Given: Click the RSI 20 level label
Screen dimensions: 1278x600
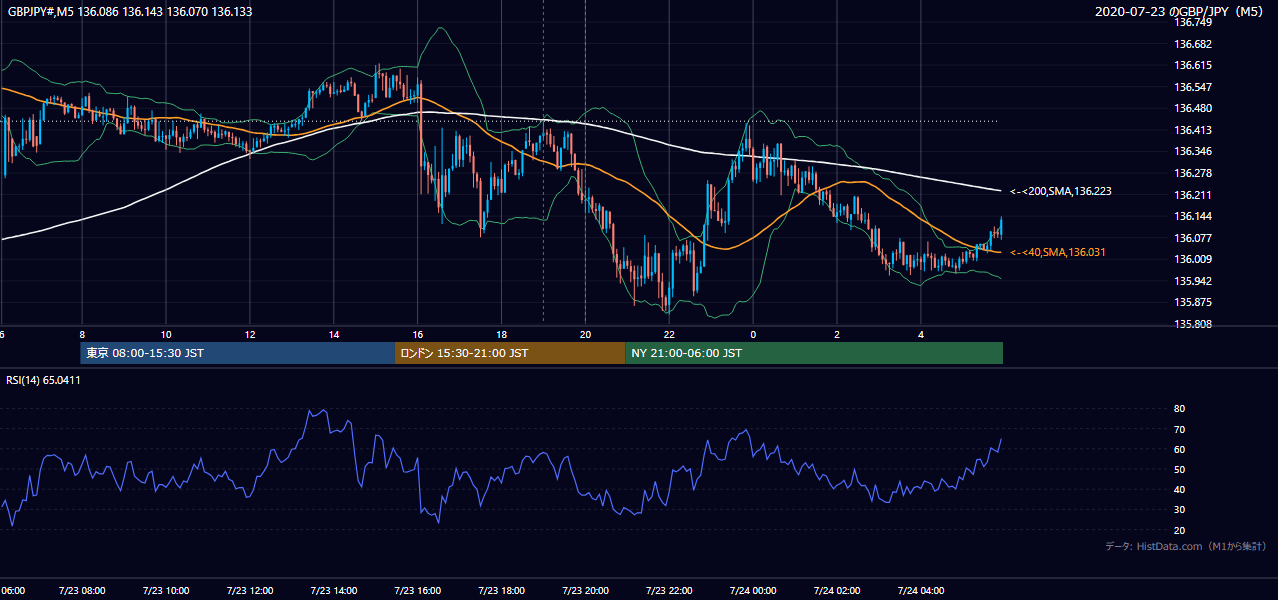Looking at the screenshot, I should click(x=1179, y=530).
